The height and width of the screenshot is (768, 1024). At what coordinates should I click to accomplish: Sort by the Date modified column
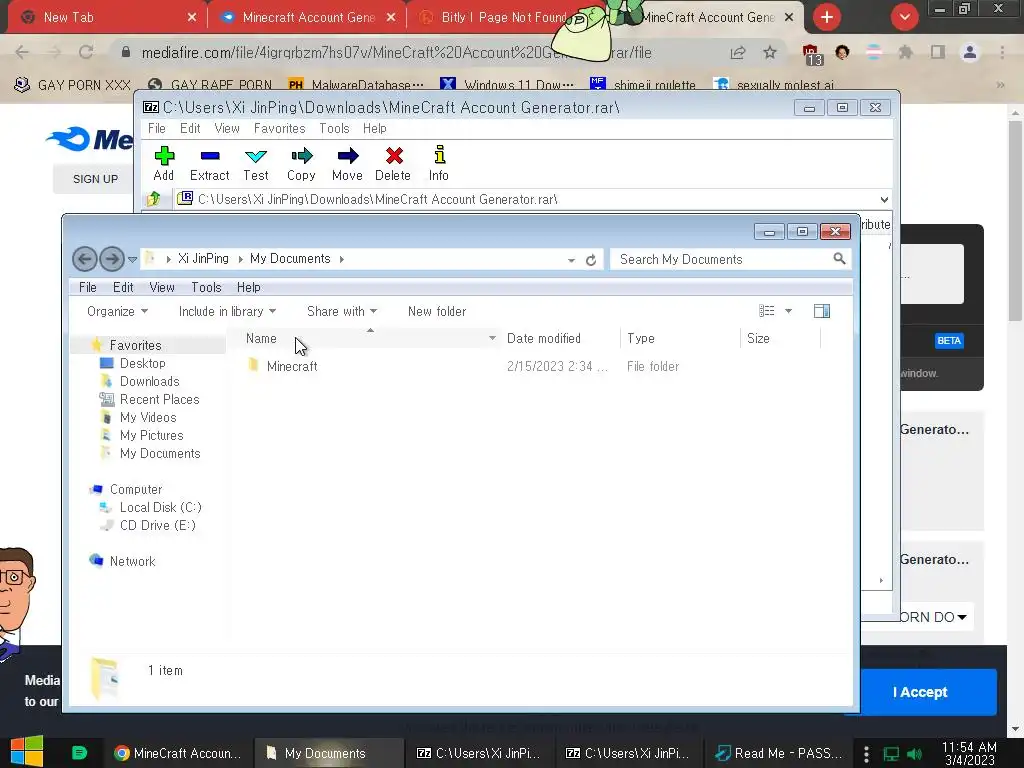tap(543, 338)
